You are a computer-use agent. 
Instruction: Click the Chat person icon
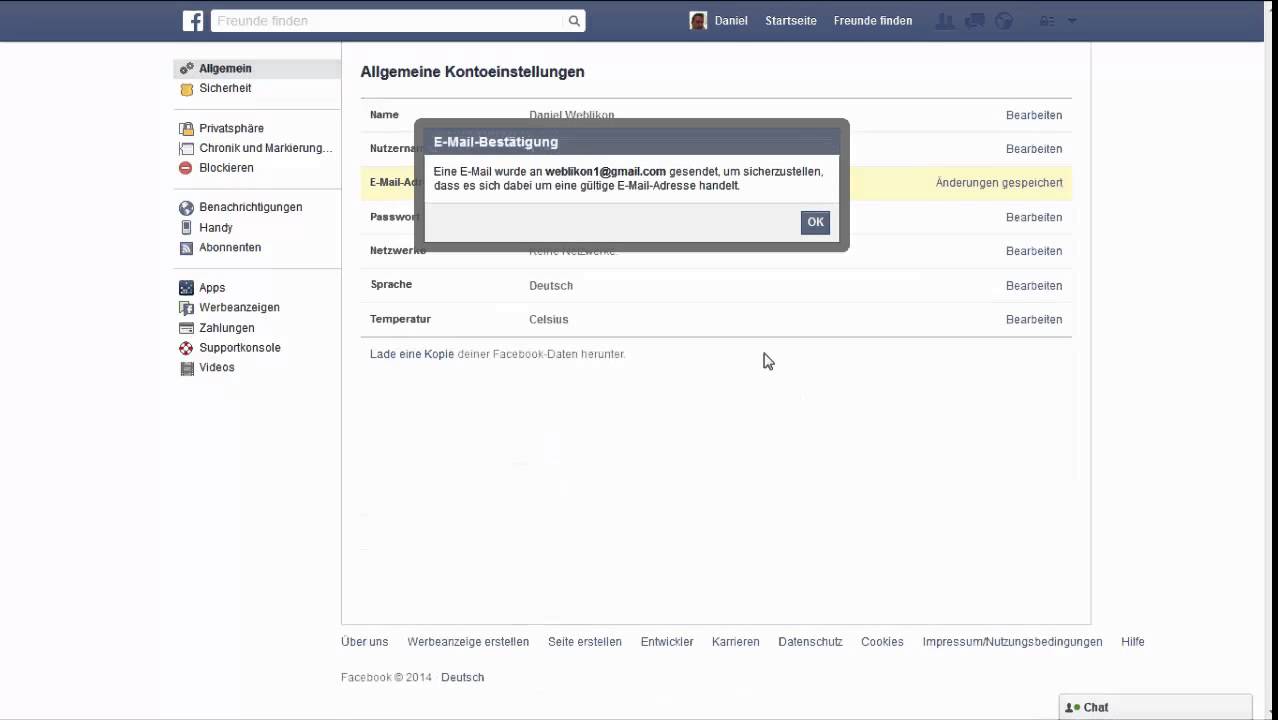(x=1073, y=707)
